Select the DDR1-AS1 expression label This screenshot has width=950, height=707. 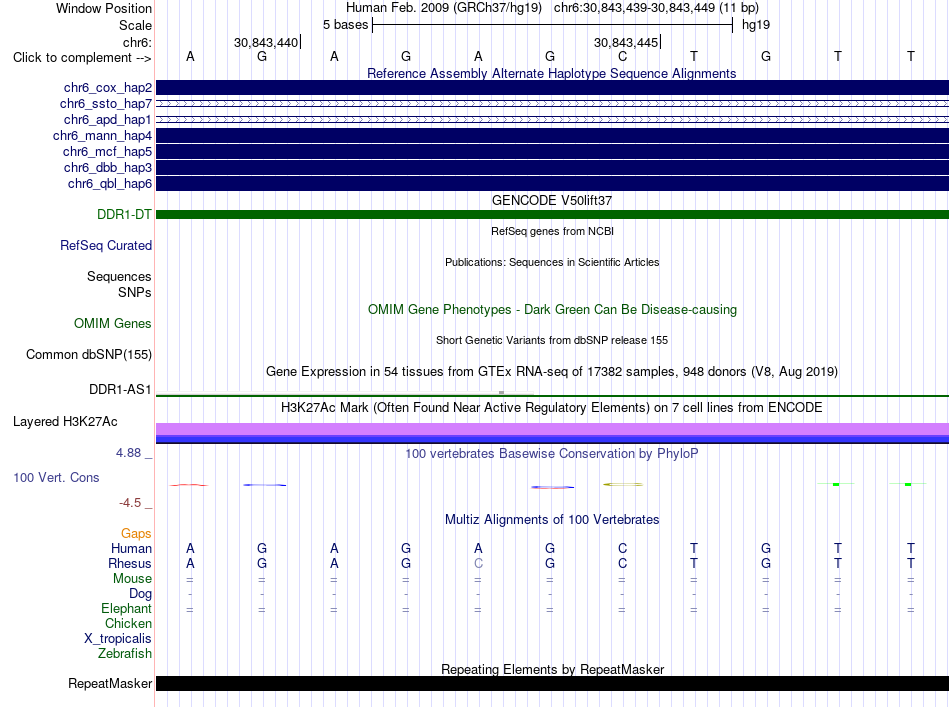pos(121,390)
